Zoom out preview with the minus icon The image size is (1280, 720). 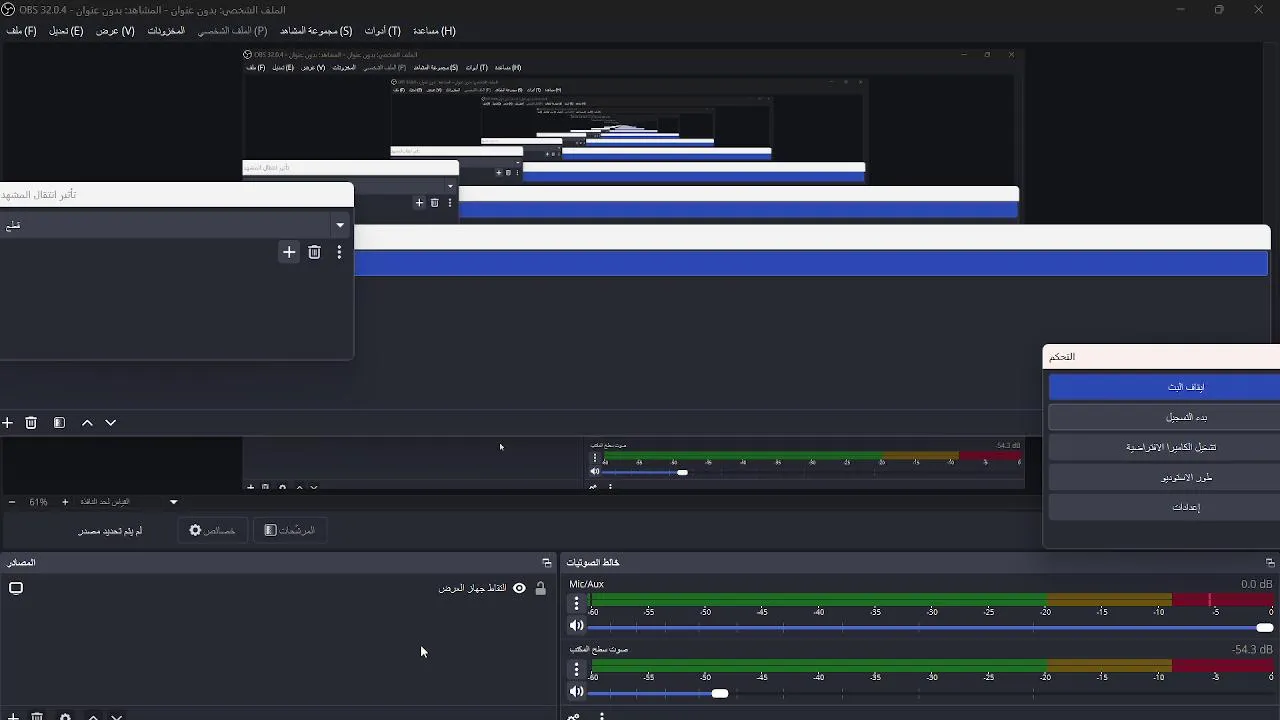tap(12, 502)
